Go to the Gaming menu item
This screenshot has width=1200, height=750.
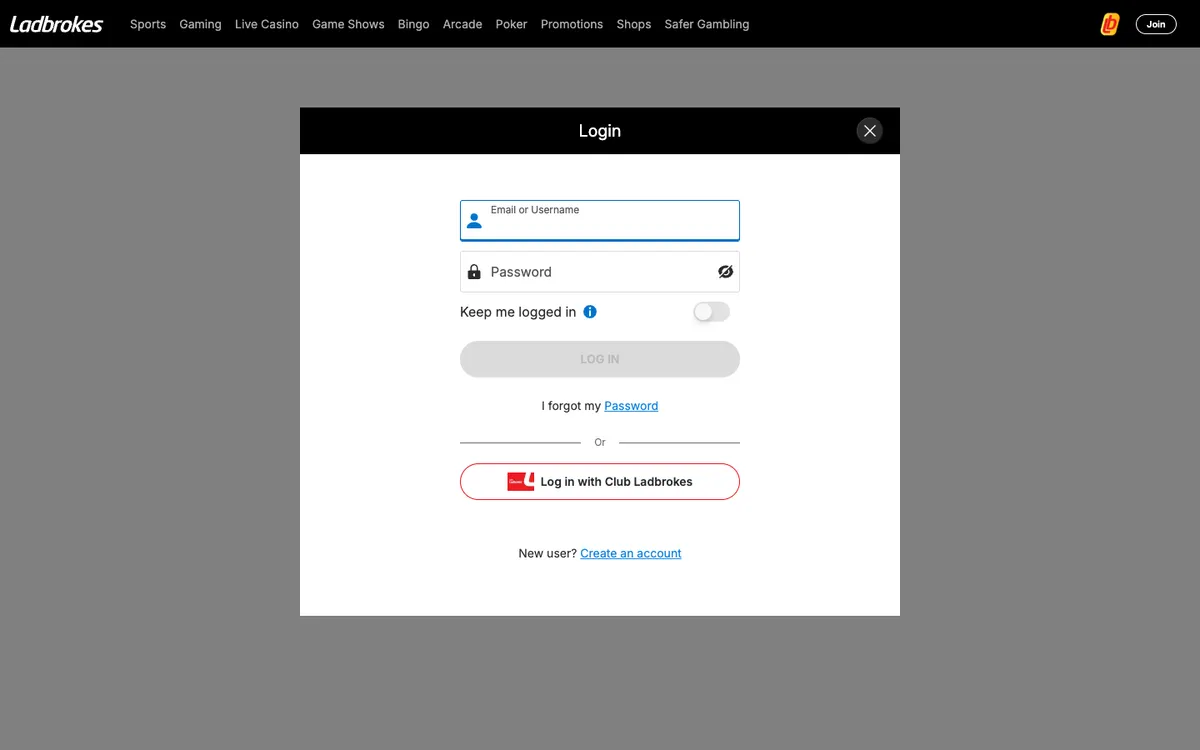200,24
